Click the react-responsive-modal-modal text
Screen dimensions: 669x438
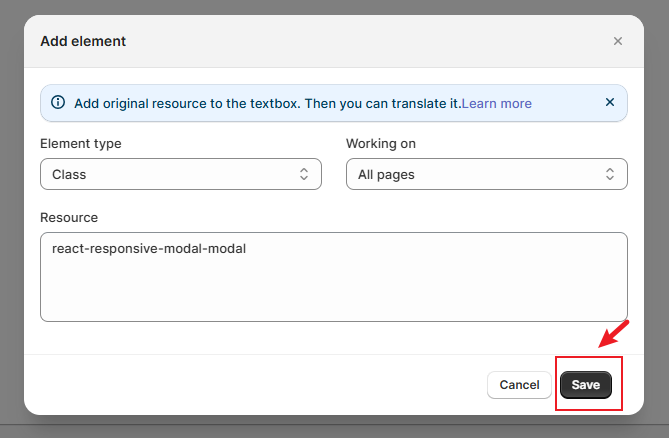[149, 249]
